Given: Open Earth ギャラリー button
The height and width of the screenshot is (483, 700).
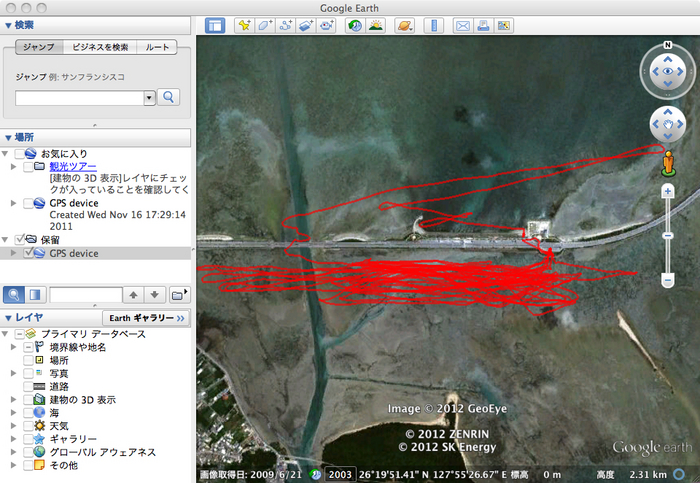Looking at the screenshot, I should point(147,318).
